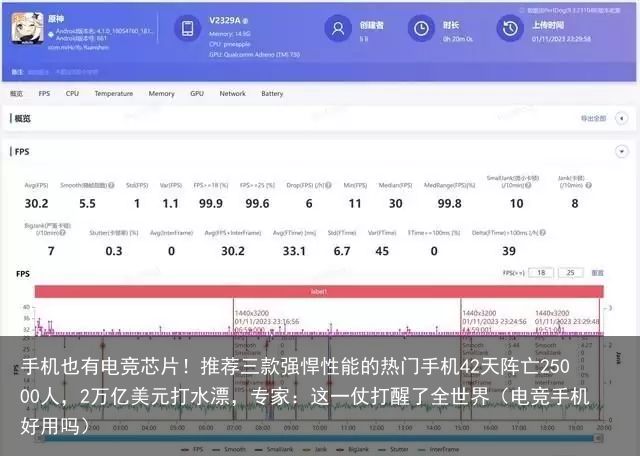Collapse the FPS section via dropdown arrow

622,152
